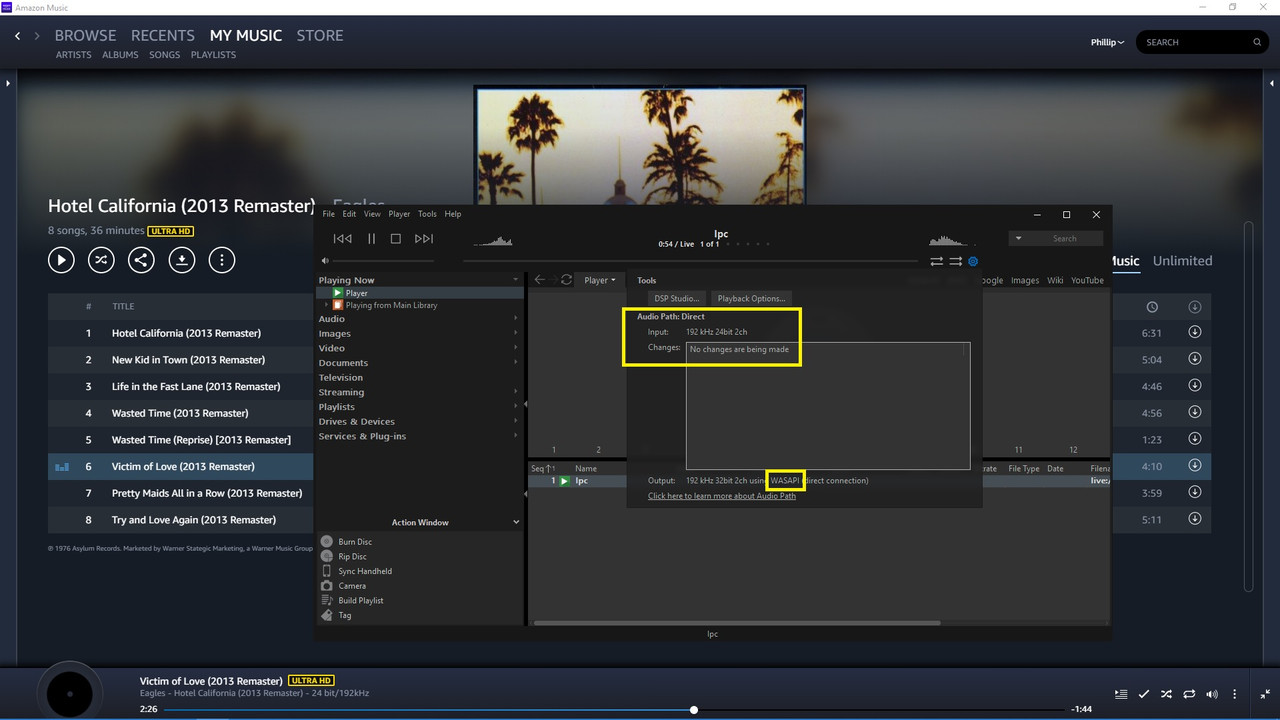The height and width of the screenshot is (720, 1280).
Task: Play the Hotel California album in Amazon Music
Action: (61, 261)
